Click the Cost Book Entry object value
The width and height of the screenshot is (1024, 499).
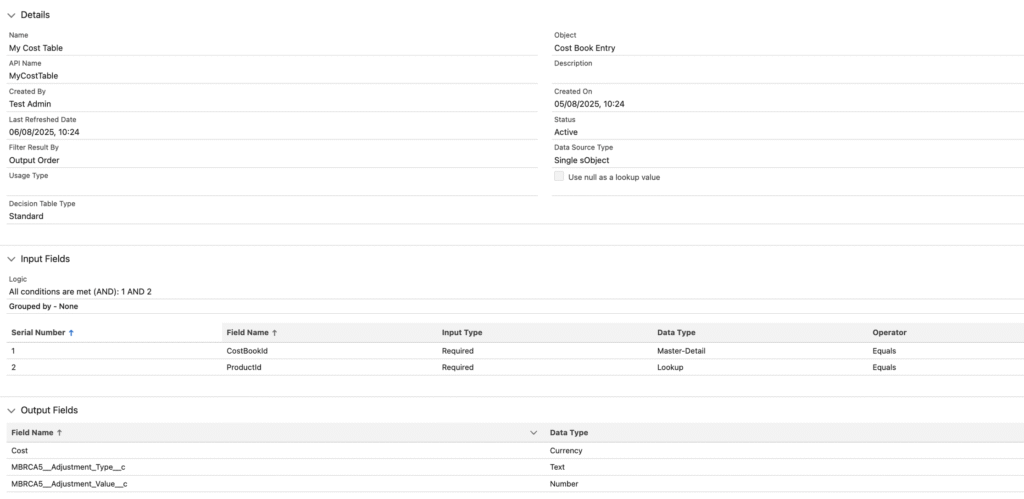click(584, 47)
